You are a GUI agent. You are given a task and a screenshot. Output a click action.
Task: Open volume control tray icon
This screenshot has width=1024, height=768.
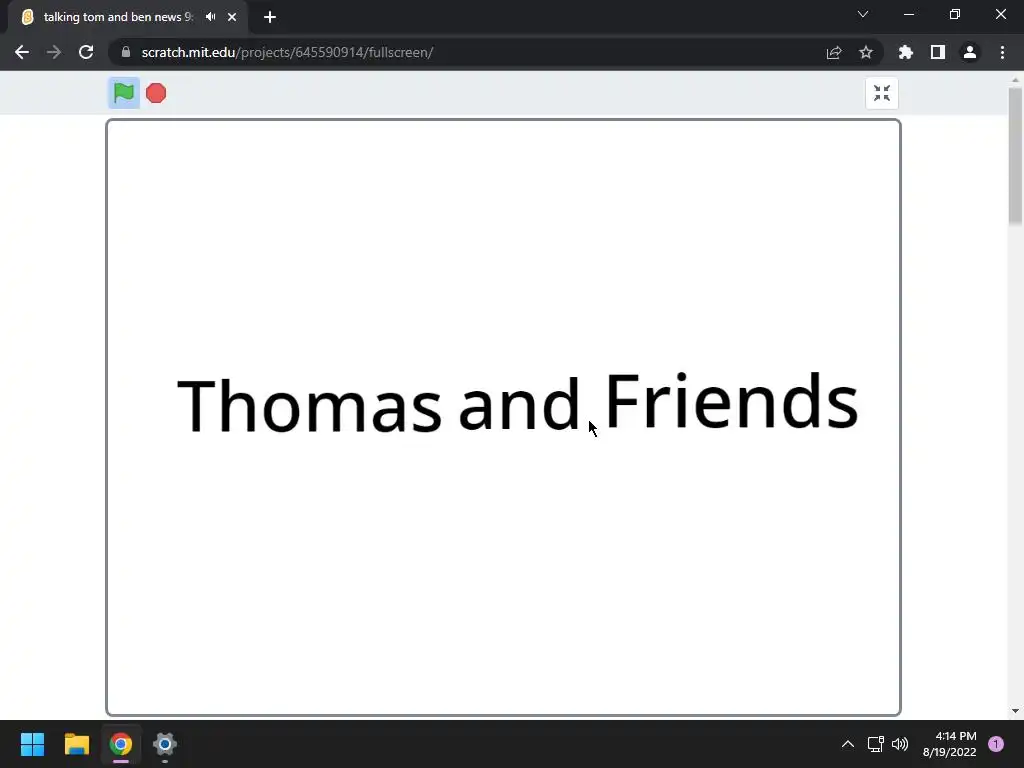click(900, 744)
